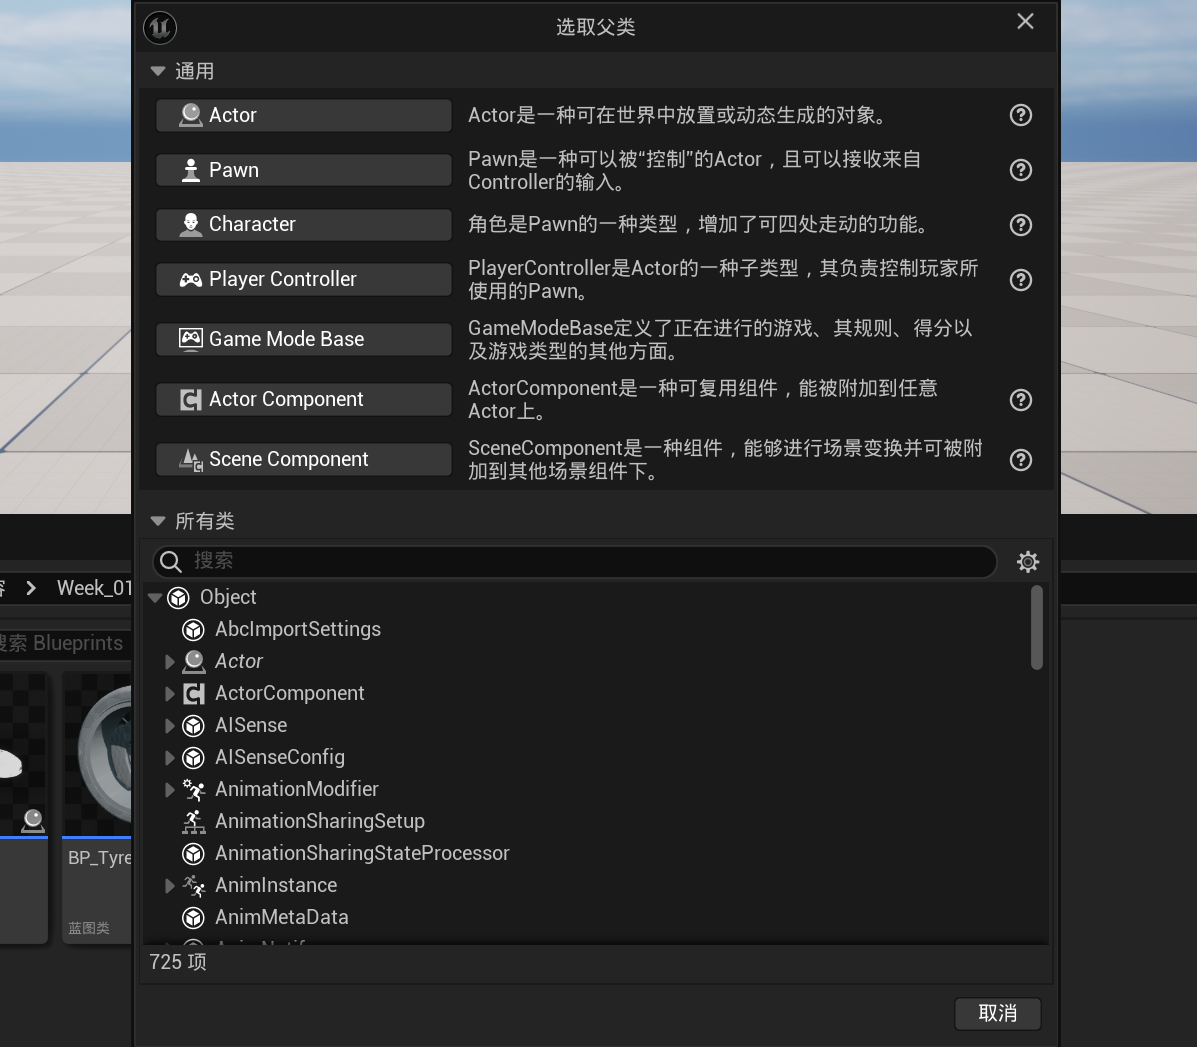Screen dimensions: 1197x1047
Task: Click the AnimMetaData class icon
Action: pyautogui.click(x=194, y=918)
